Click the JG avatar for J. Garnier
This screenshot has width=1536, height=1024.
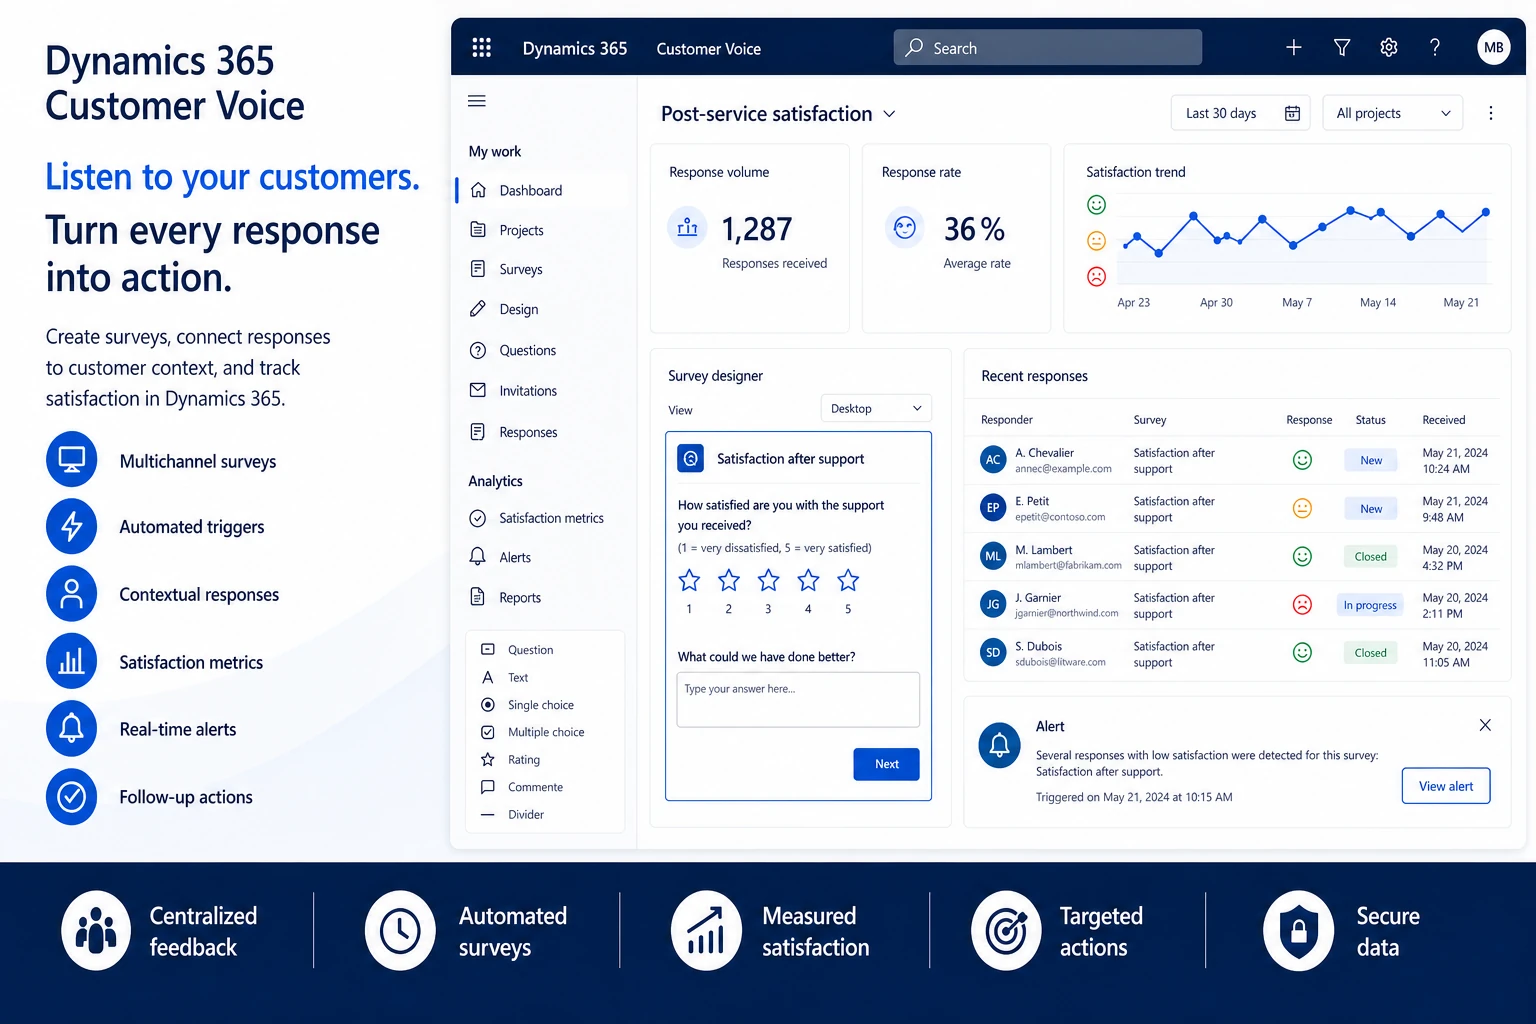point(993,604)
